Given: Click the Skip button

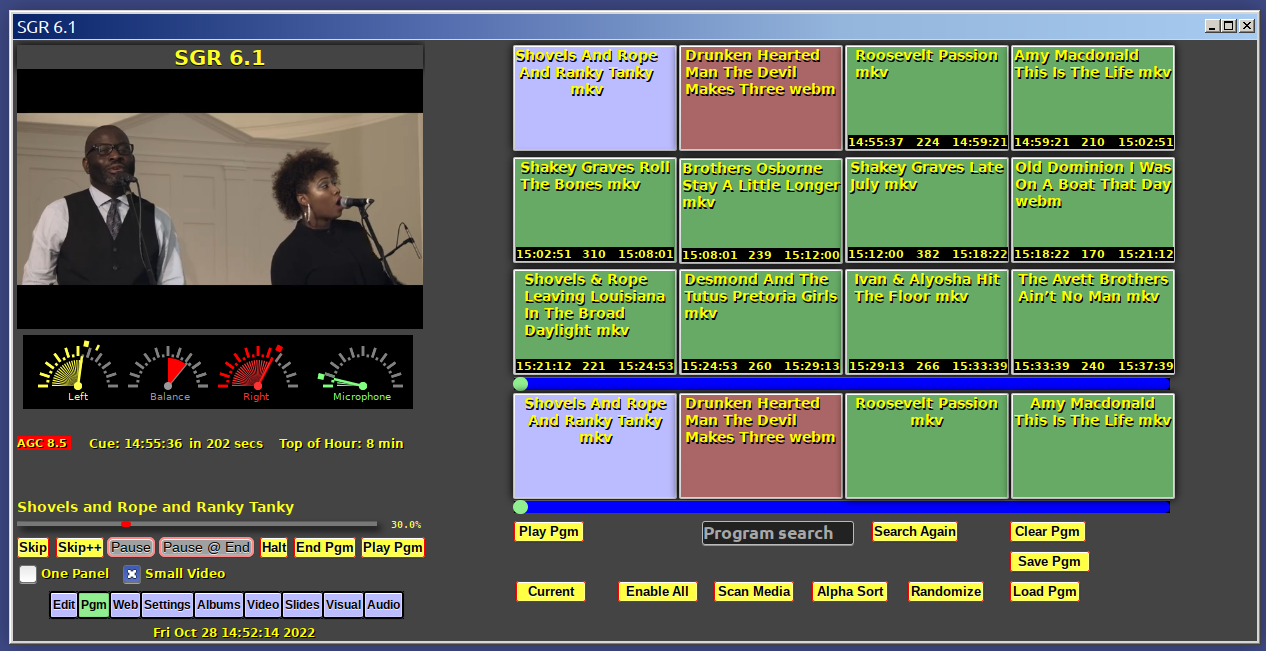Looking at the screenshot, I should [33, 547].
